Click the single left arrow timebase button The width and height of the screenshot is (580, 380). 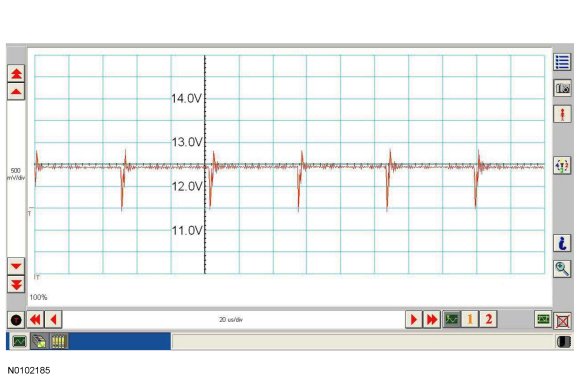53,319
